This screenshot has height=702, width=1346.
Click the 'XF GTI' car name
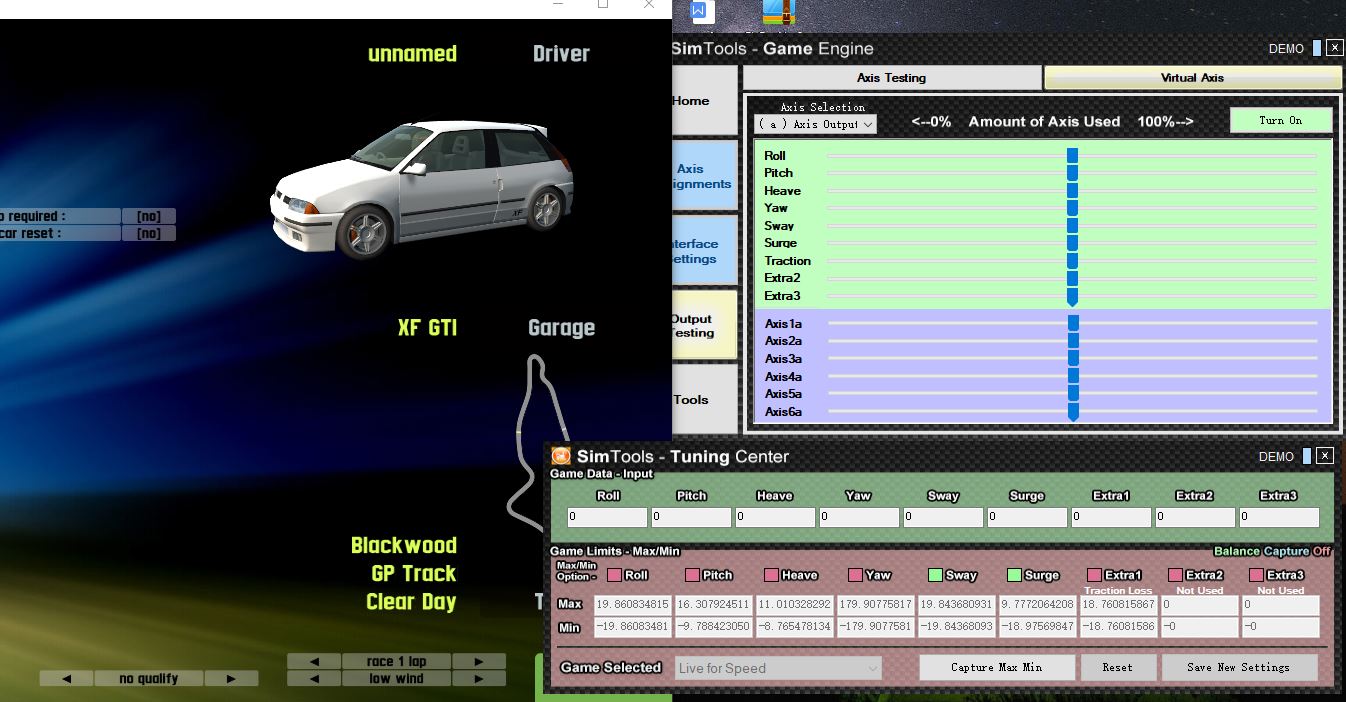coord(427,328)
